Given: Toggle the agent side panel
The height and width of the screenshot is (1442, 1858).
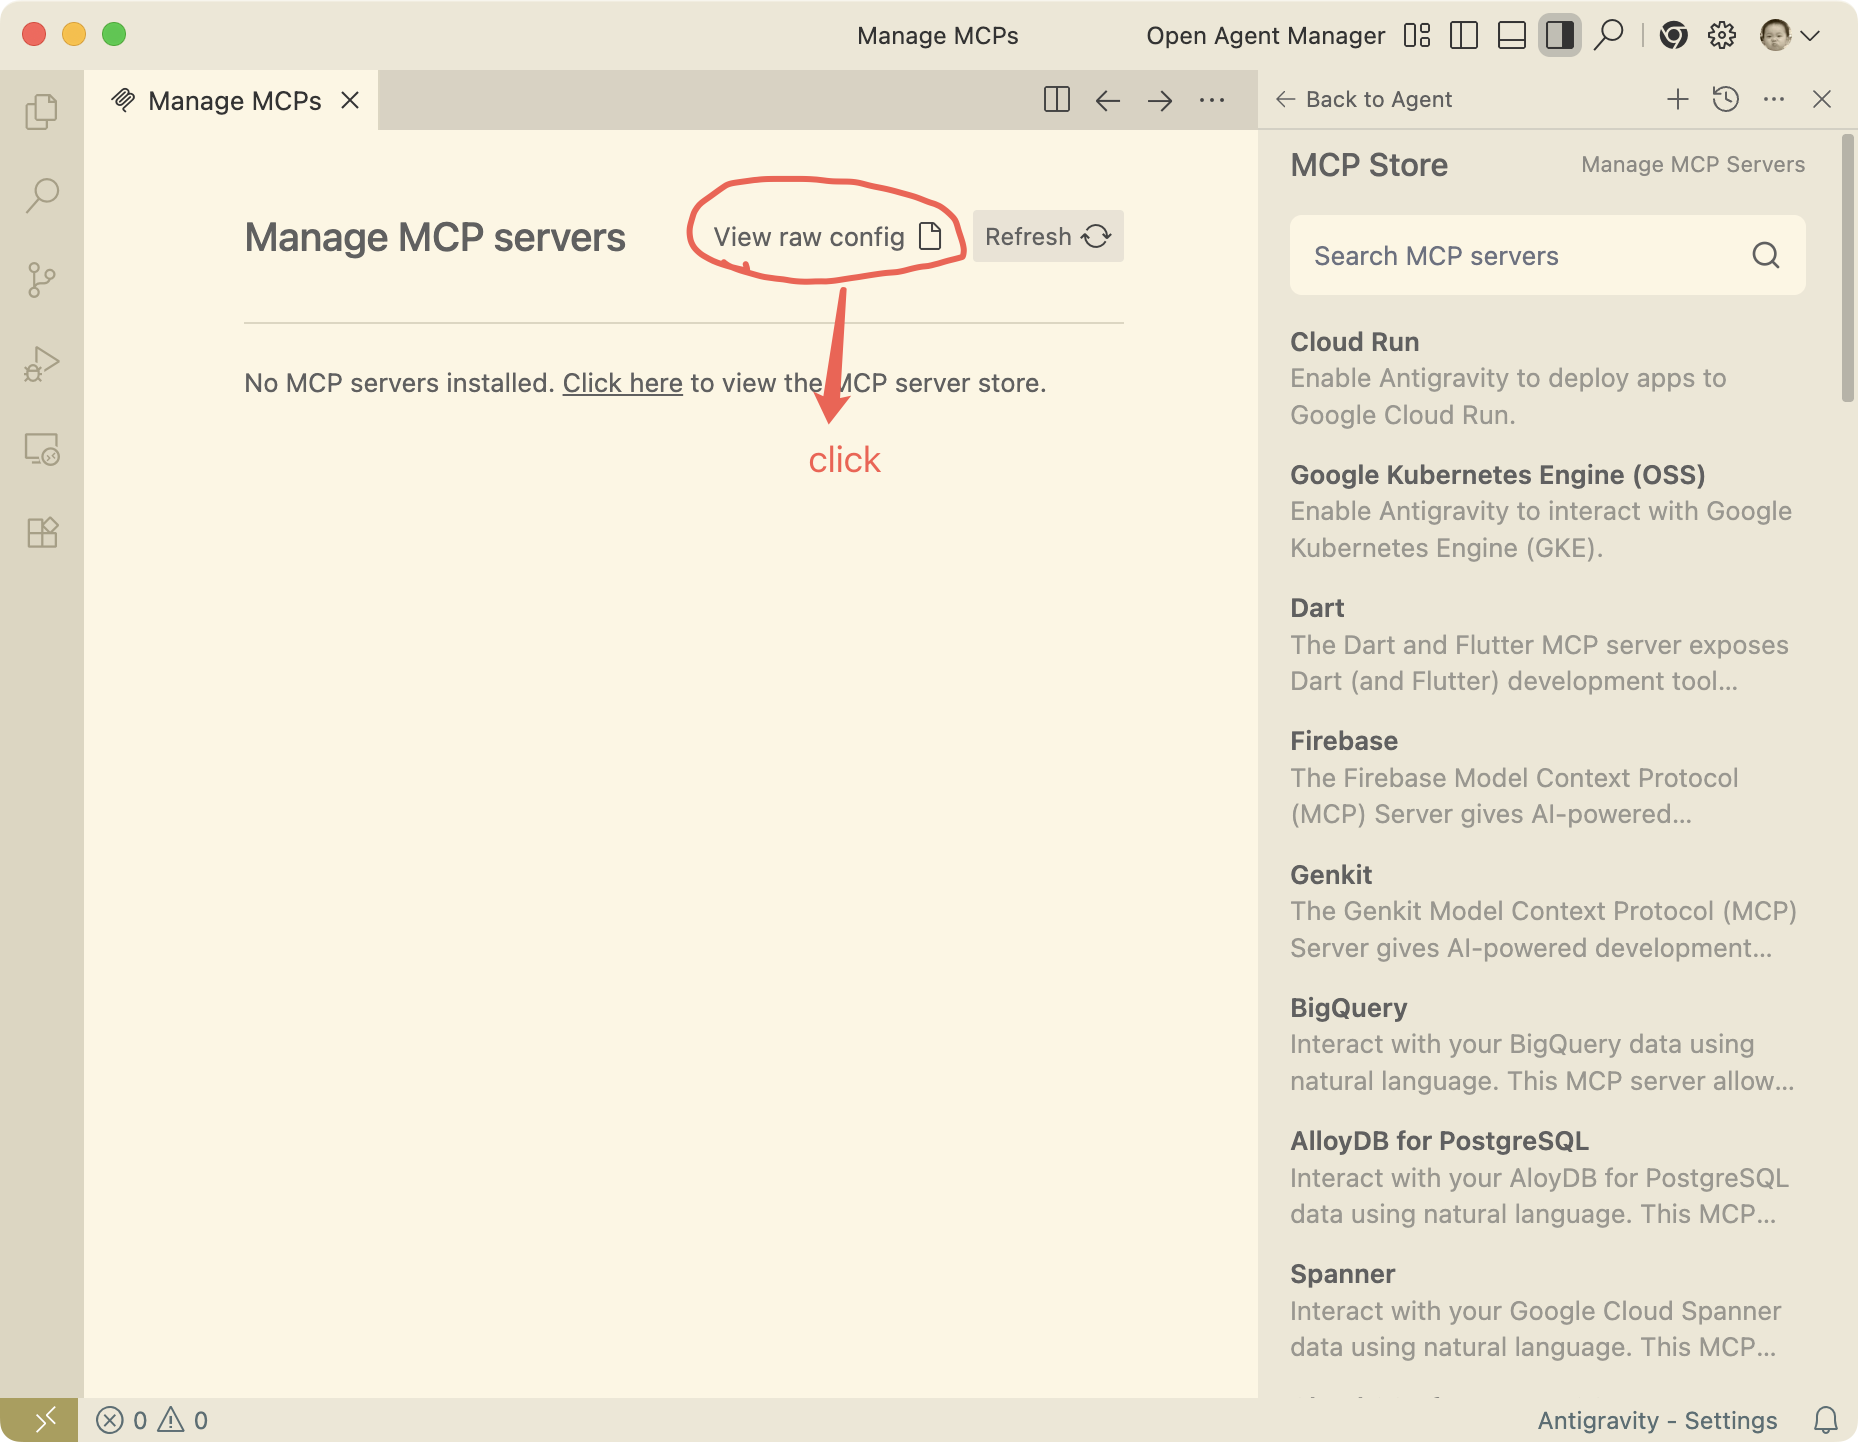Looking at the screenshot, I should (1559, 36).
